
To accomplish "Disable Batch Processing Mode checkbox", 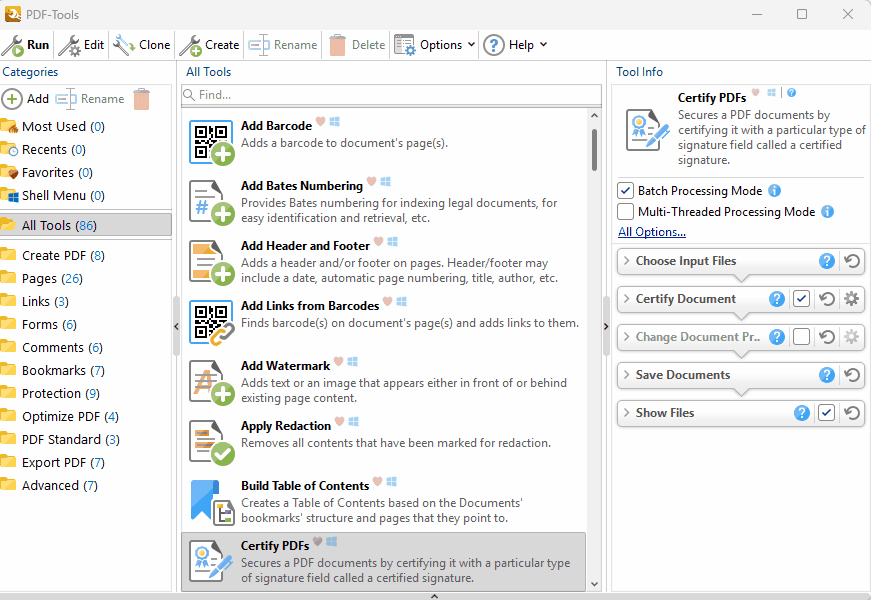I will [x=626, y=191].
